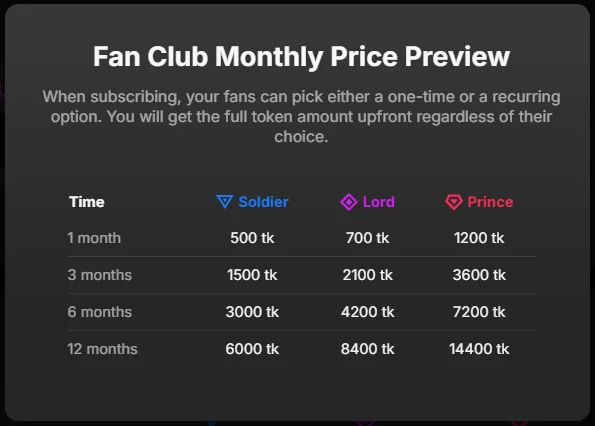Click the Fan Club Monthly Price Preview heading

(x=301, y=57)
